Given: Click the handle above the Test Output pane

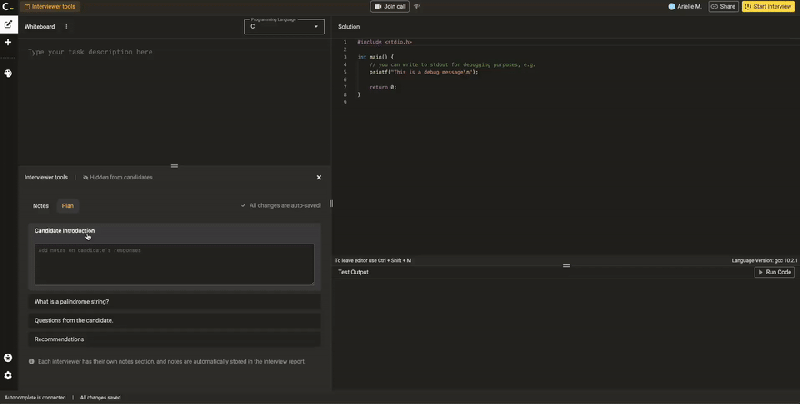Looking at the screenshot, I should point(566,266).
